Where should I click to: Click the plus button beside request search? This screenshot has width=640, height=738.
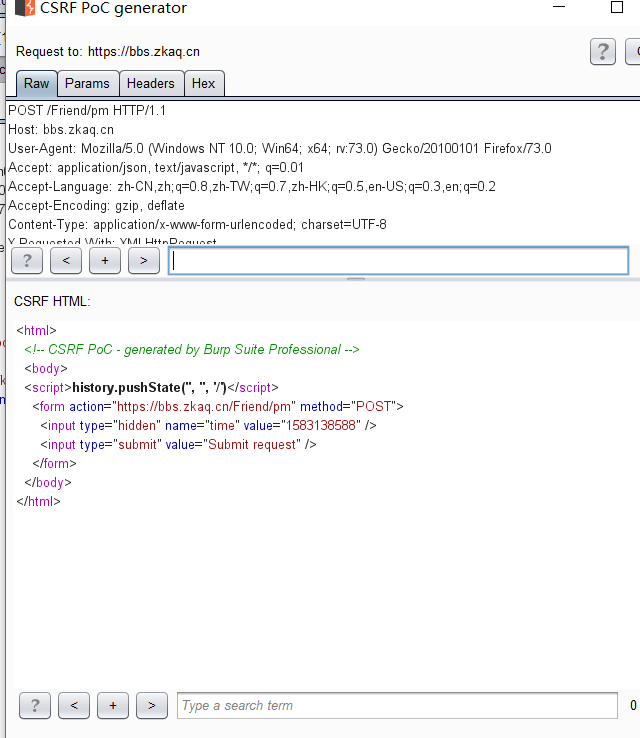tap(105, 260)
